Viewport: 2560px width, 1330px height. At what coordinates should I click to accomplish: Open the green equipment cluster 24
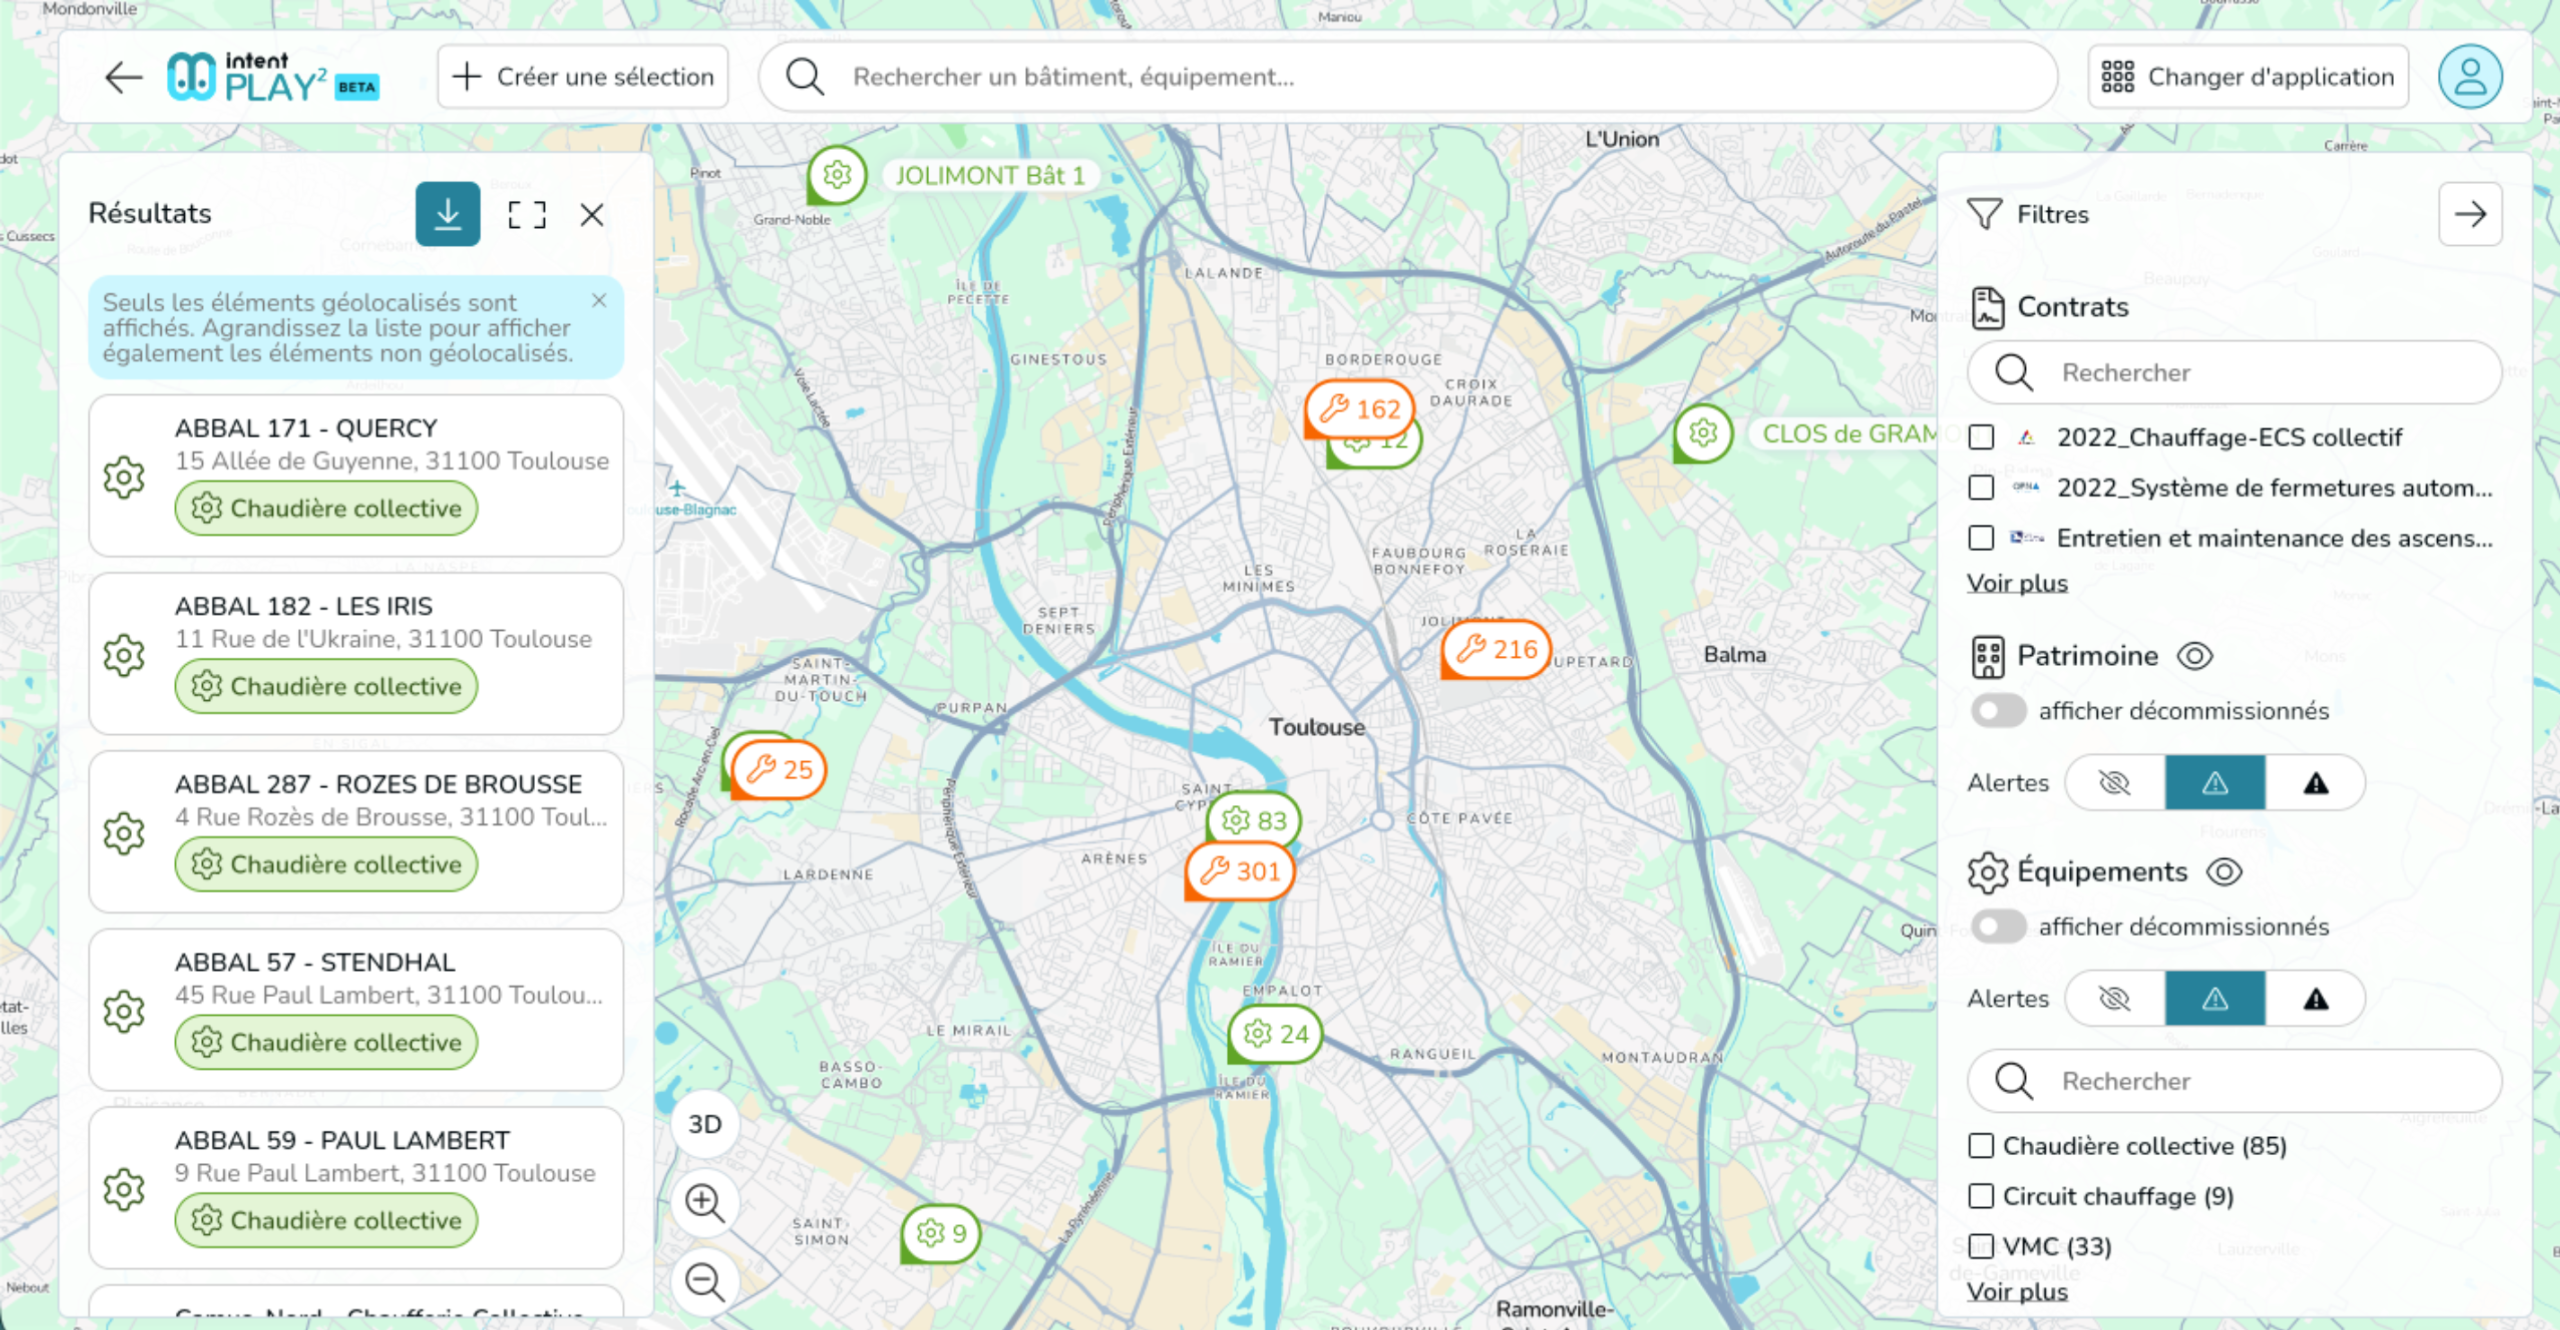click(x=1276, y=1034)
